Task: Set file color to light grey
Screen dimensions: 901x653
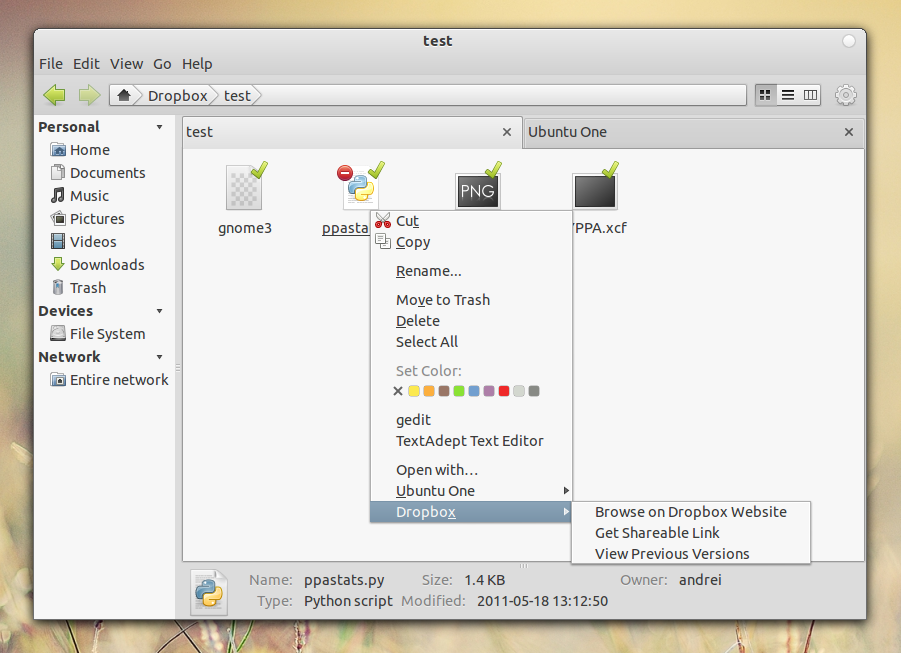Action: coord(519,391)
